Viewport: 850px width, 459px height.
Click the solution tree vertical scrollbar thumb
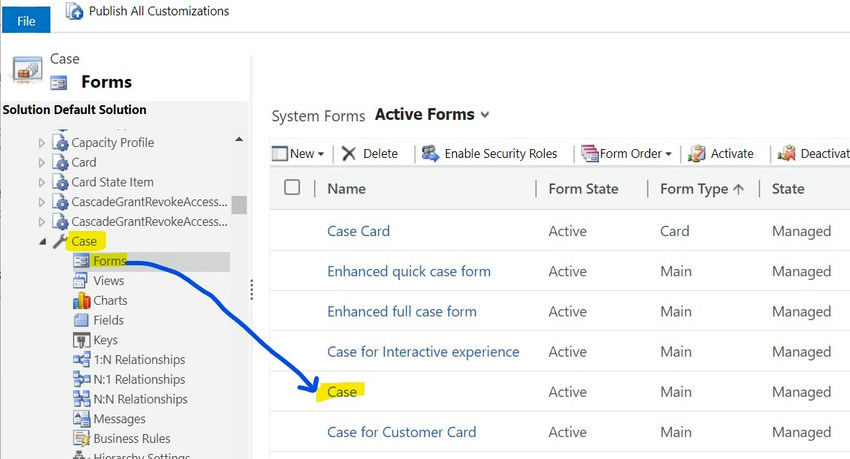[x=239, y=205]
